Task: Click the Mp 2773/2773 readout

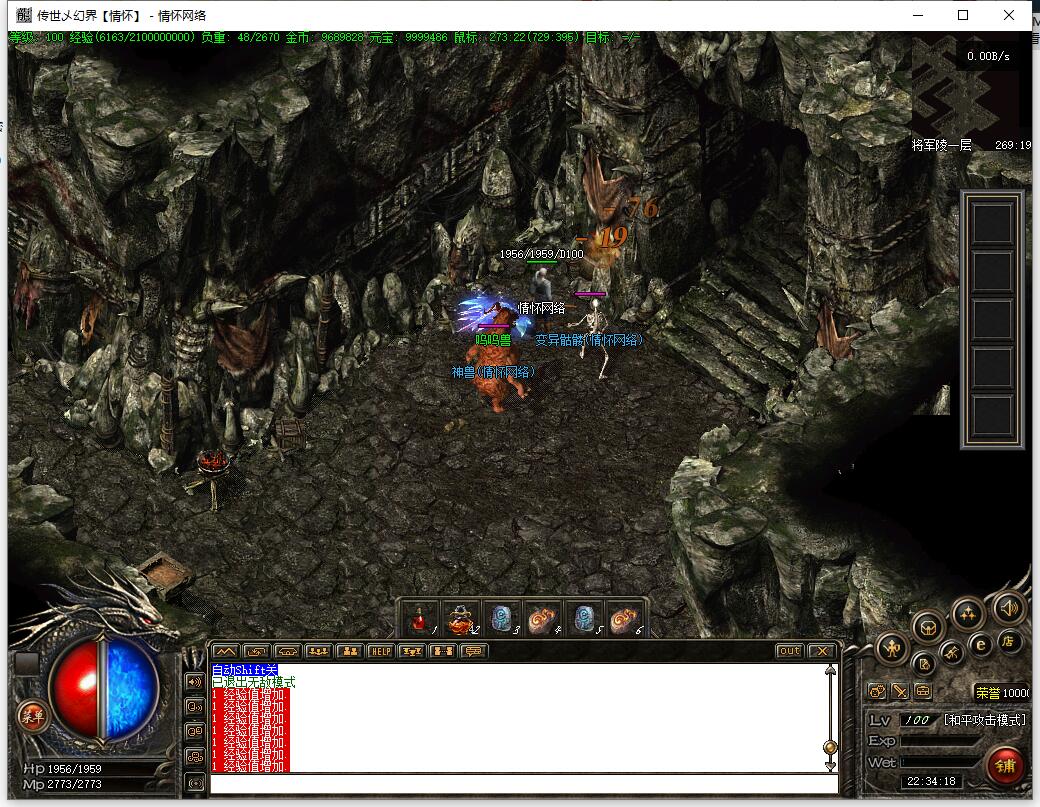Action: pos(62,784)
